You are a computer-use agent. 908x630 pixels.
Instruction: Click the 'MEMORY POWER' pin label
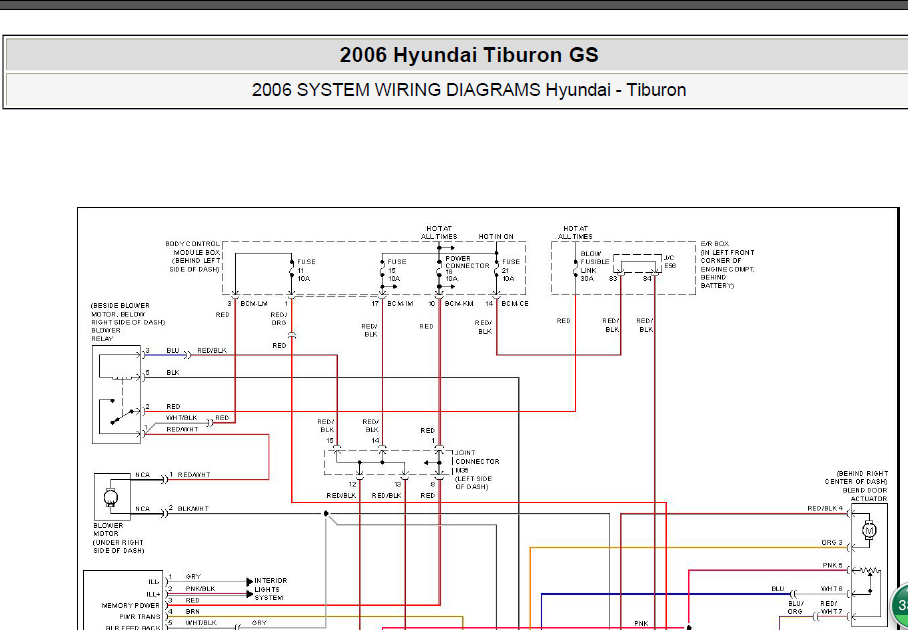coord(130,606)
